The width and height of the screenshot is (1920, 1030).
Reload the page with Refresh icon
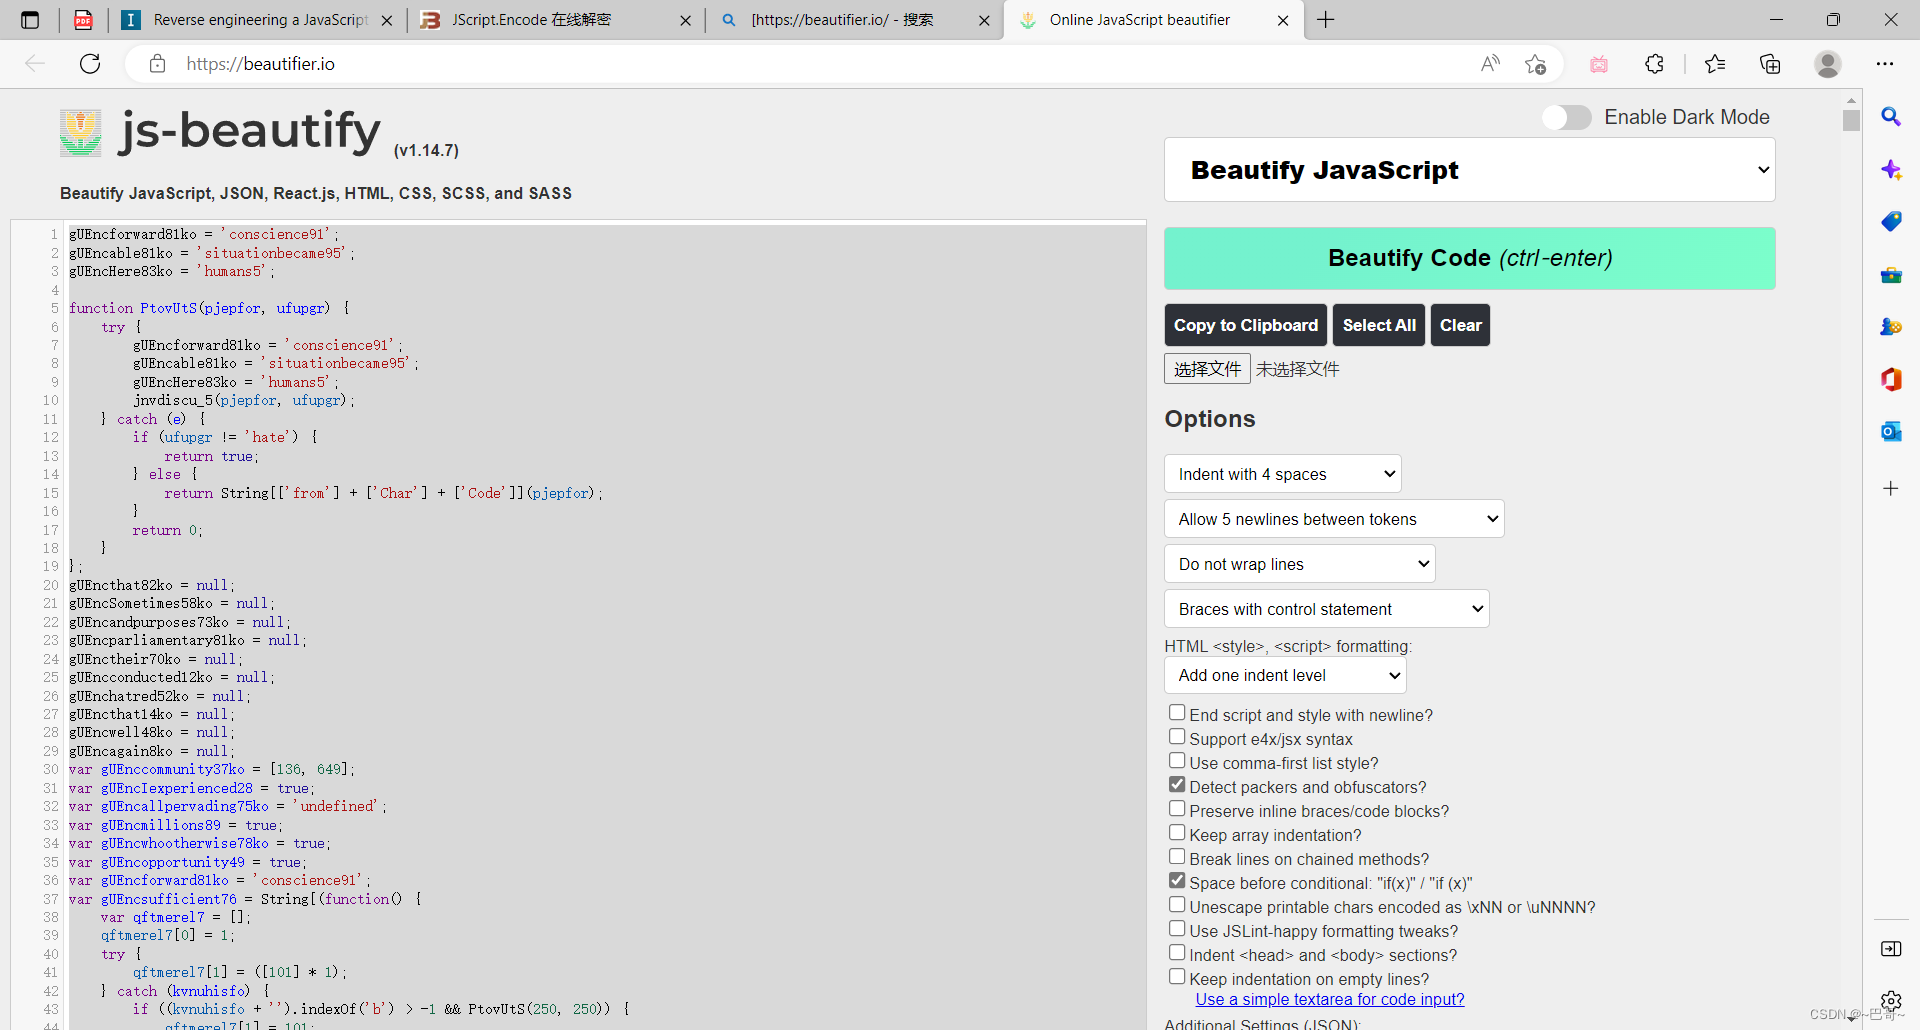[x=90, y=64]
